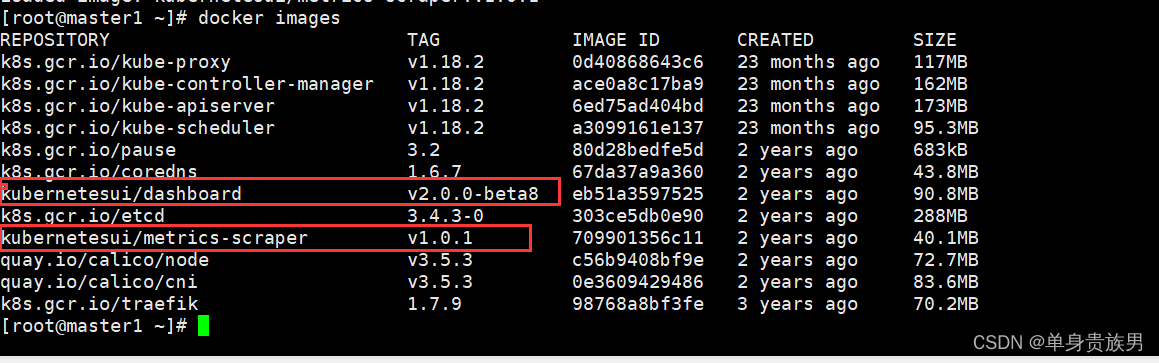Viewport: 1159px width, 363px height.
Task: Select k8s.gcr.io/kube-controller-manager text
Action: pos(187,84)
